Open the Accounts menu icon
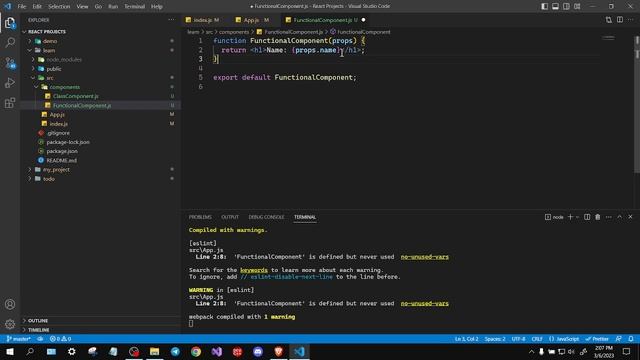Viewport: 640px width, 360px height. (10, 304)
